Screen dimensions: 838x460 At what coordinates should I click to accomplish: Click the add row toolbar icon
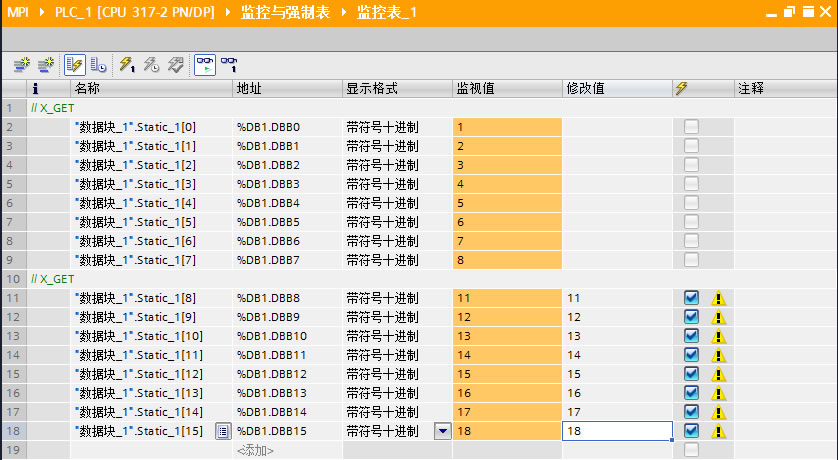[44, 65]
